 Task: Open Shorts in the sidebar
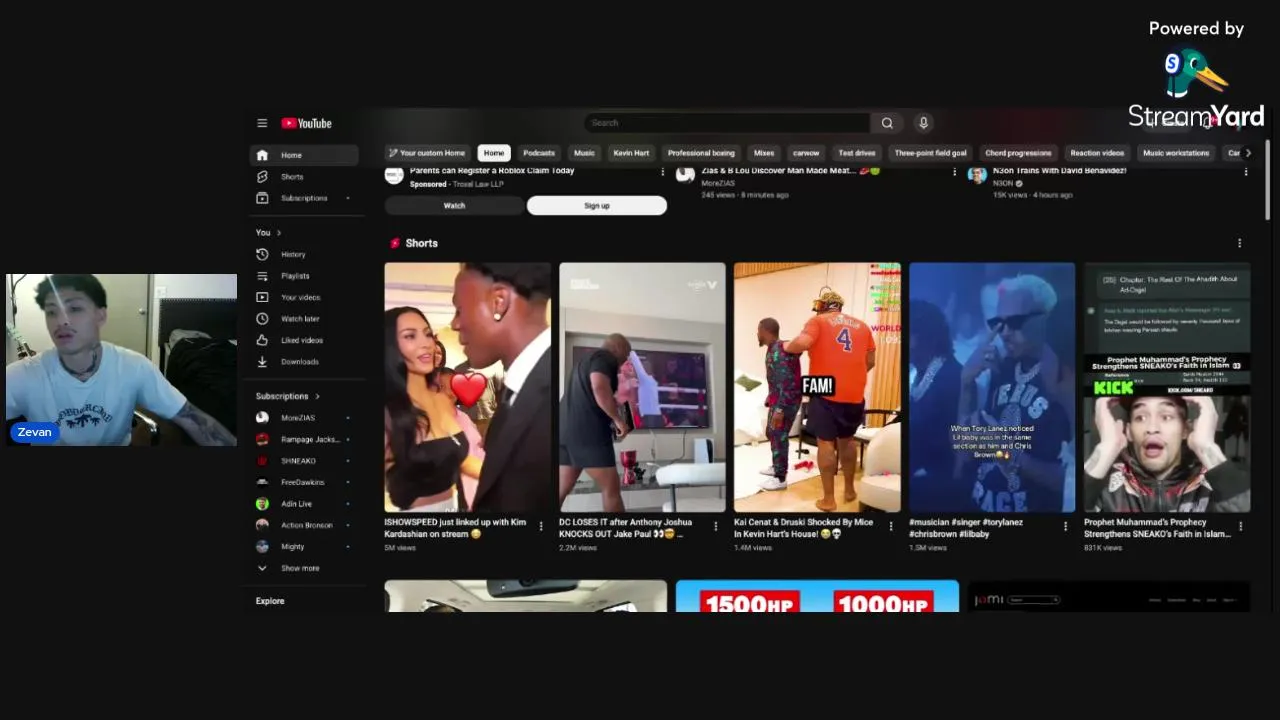[304, 176]
